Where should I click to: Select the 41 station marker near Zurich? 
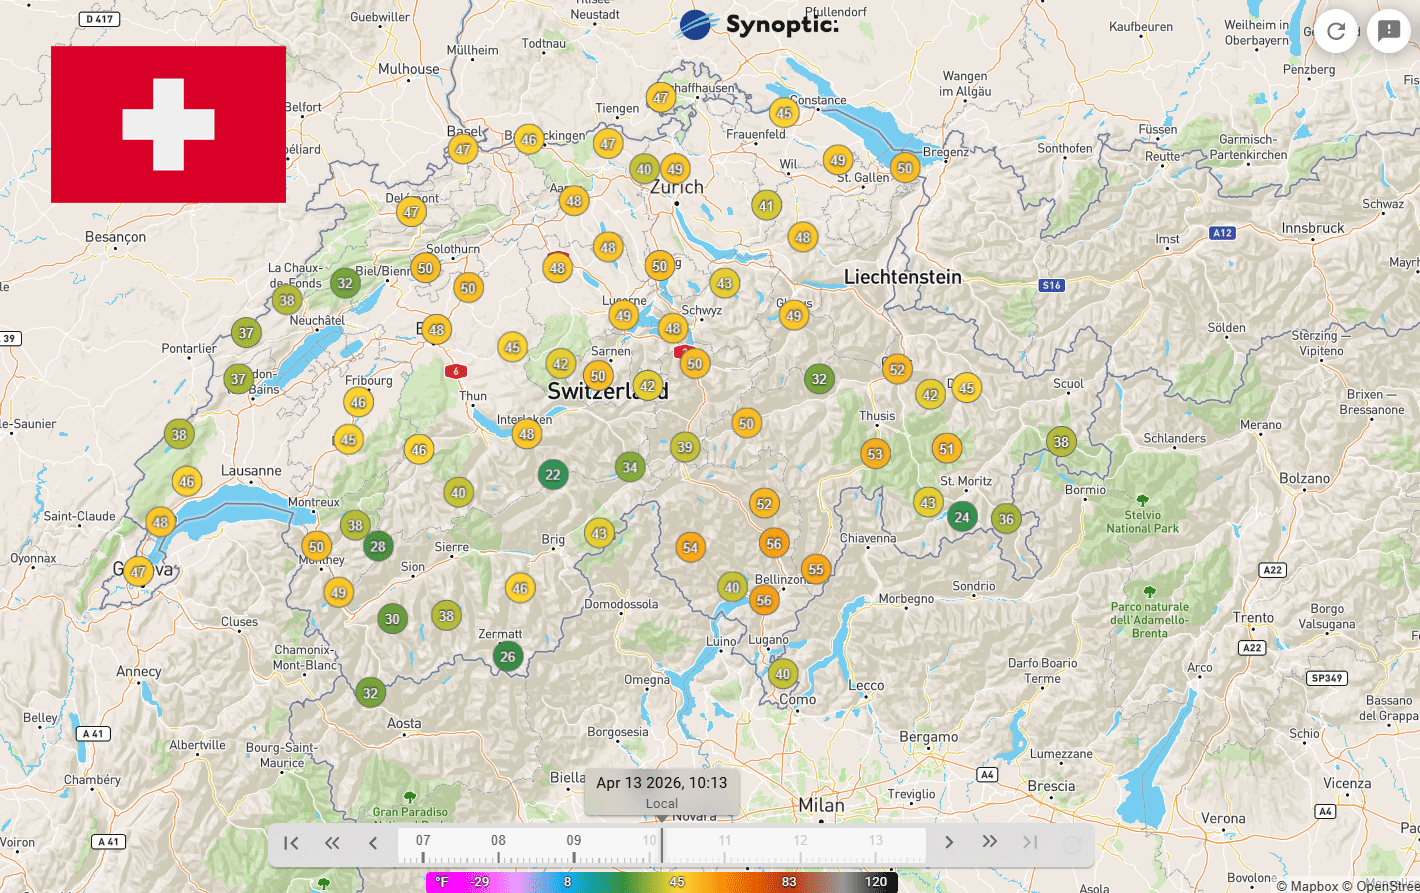tap(766, 207)
